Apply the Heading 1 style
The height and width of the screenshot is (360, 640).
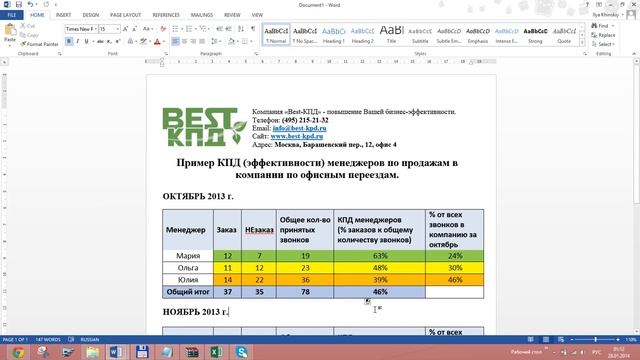pyautogui.click(x=333, y=34)
